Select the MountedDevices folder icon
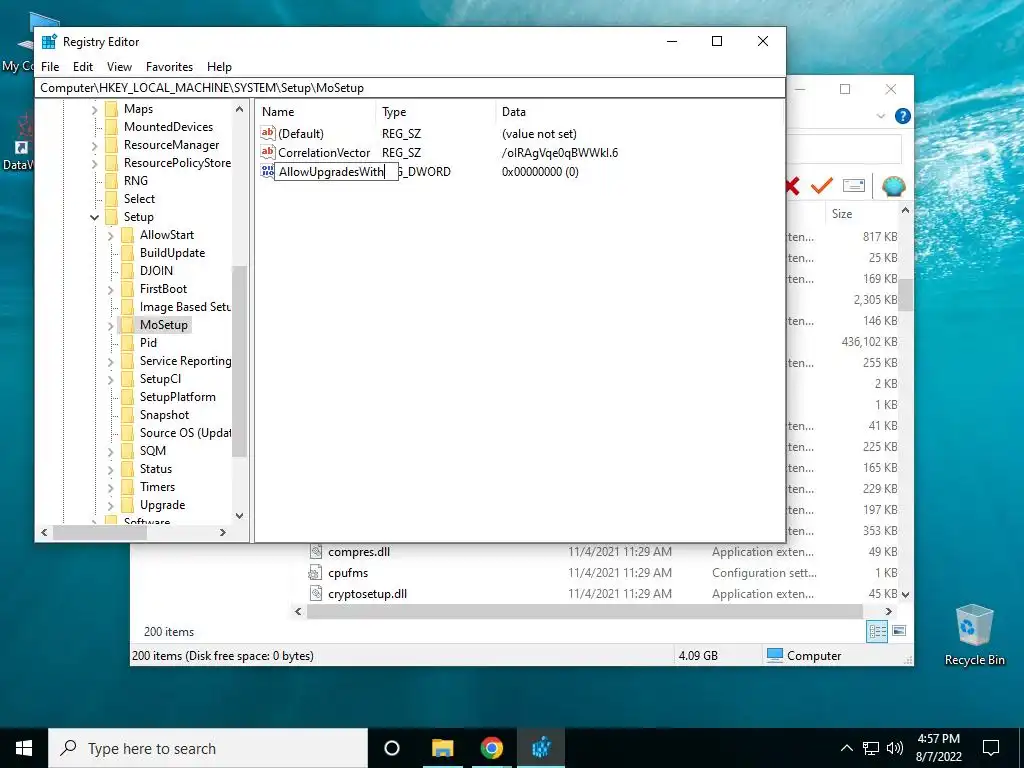 [x=111, y=127]
